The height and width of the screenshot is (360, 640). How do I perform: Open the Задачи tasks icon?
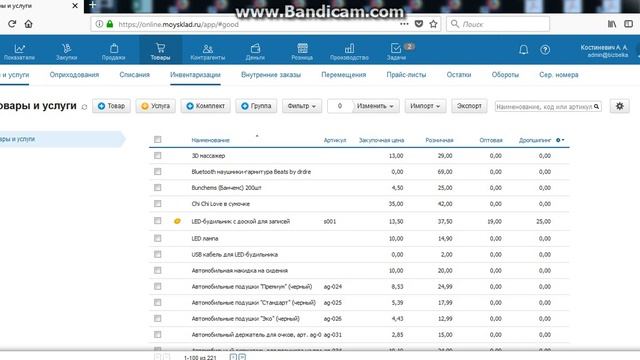396,48
